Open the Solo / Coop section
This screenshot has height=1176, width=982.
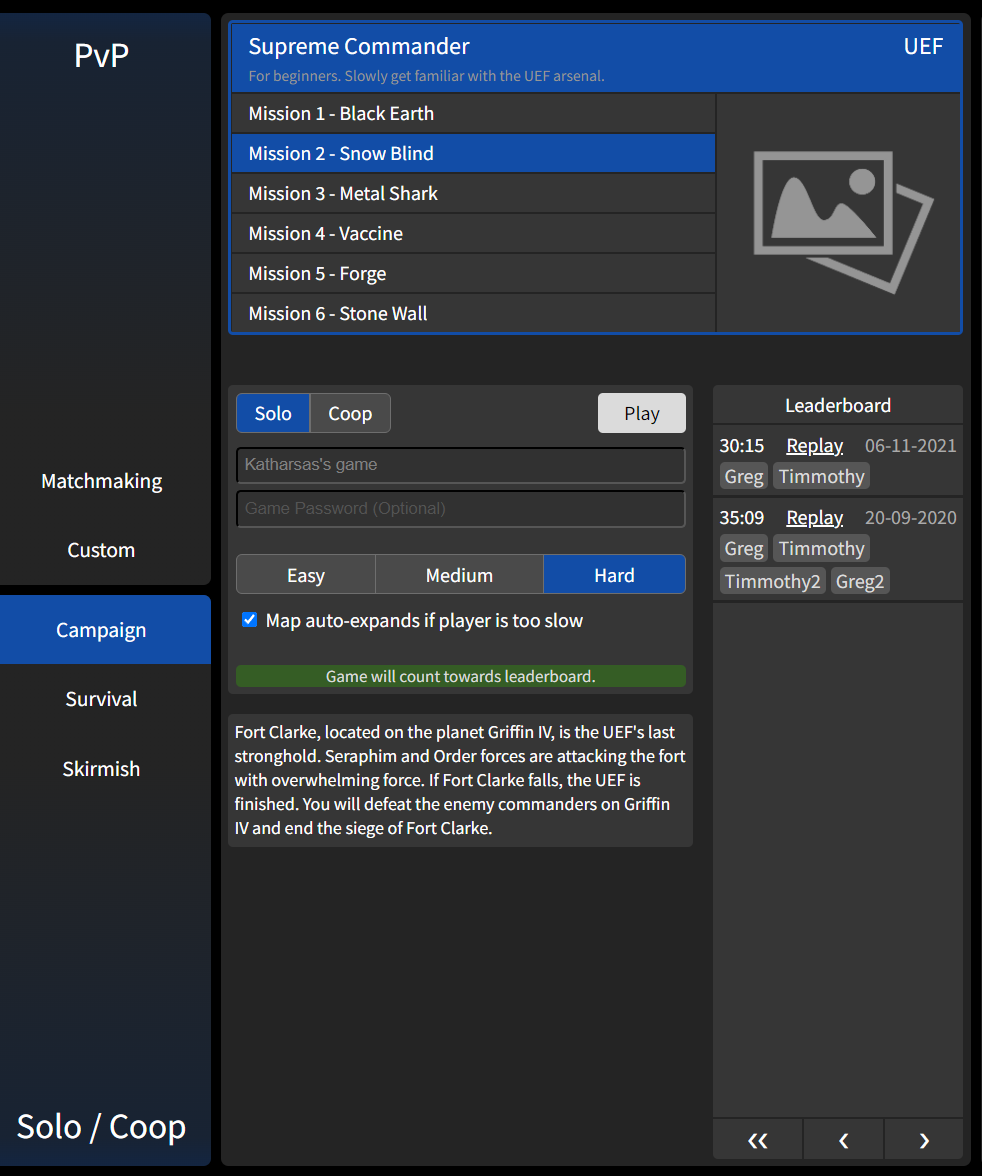tap(101, 1126)
